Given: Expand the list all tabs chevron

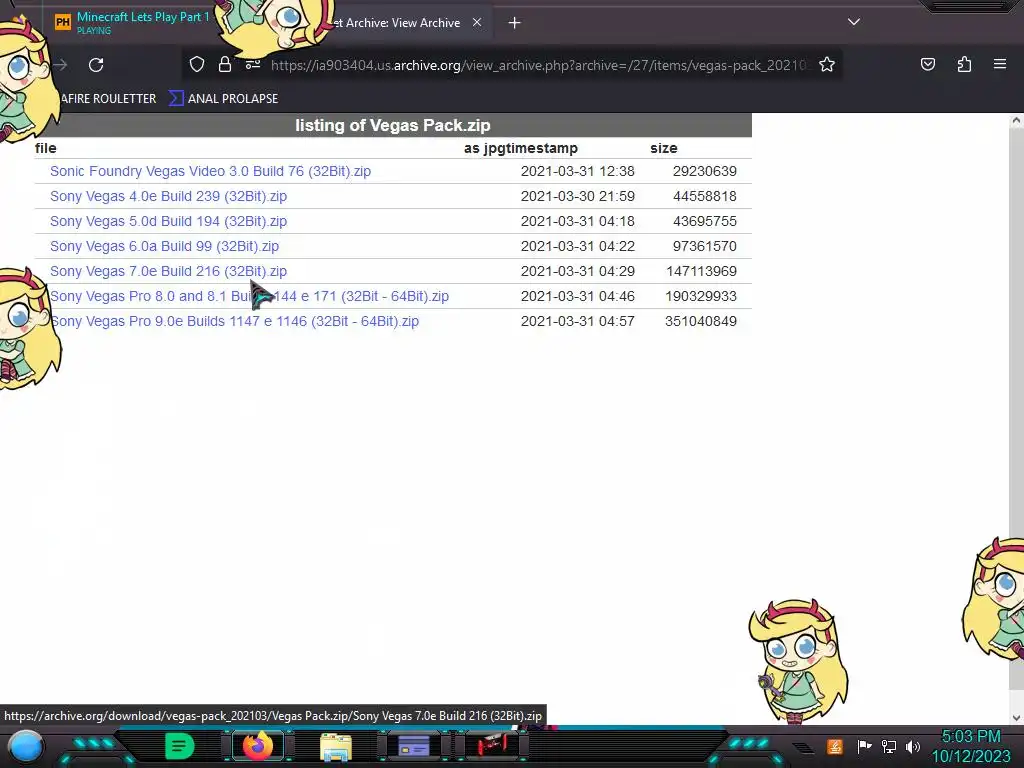Looking at the screenshot, I should coord(854,22).
